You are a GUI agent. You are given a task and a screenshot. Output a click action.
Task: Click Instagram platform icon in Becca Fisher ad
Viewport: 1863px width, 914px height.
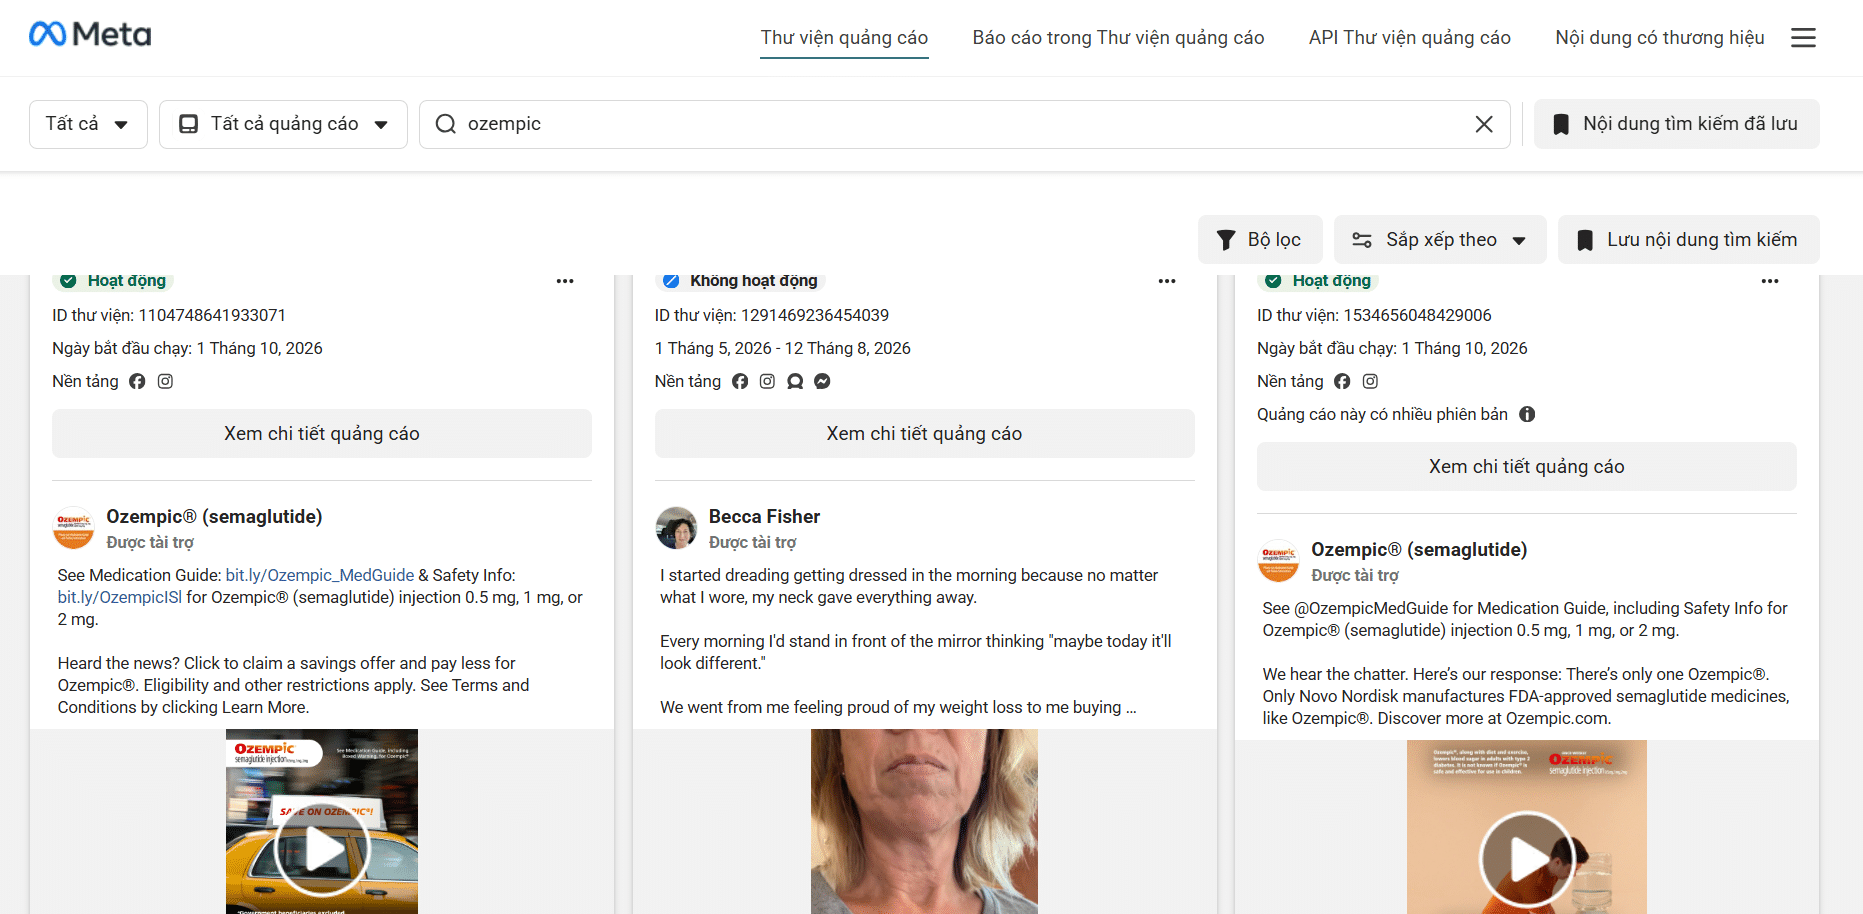coord(767,381)
